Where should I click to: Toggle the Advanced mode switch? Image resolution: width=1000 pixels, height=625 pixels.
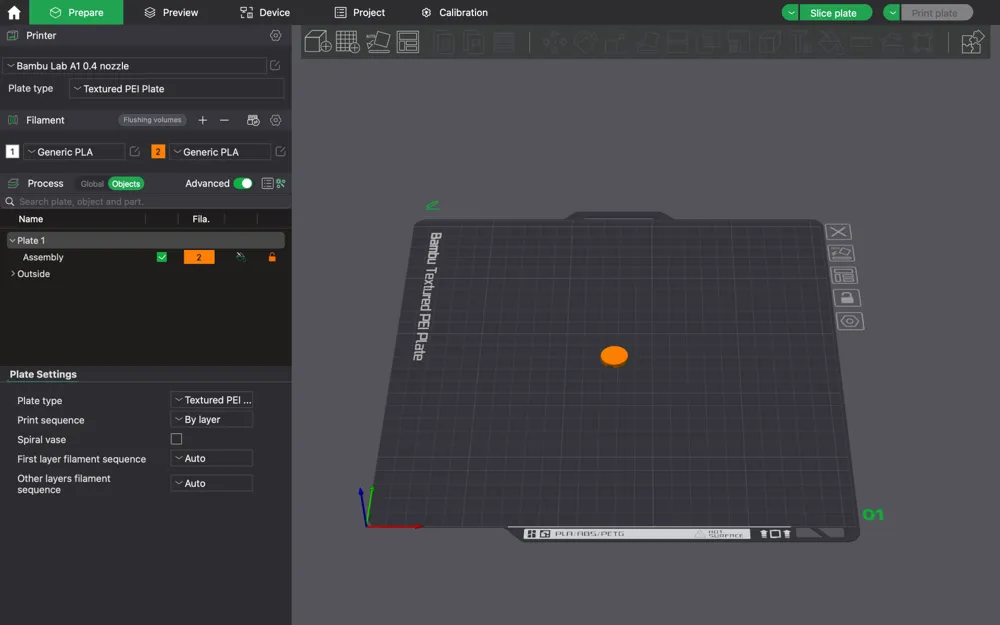[x=243, y=184]
